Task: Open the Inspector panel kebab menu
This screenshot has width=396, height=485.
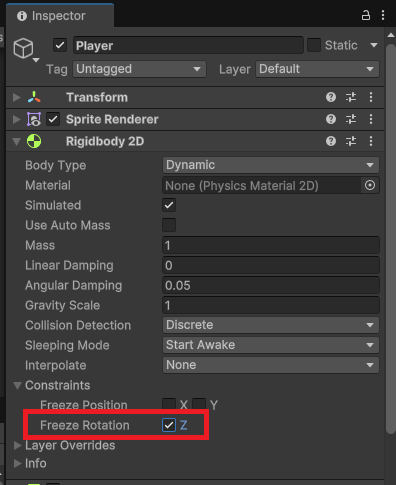Action: tap(383, 15)
